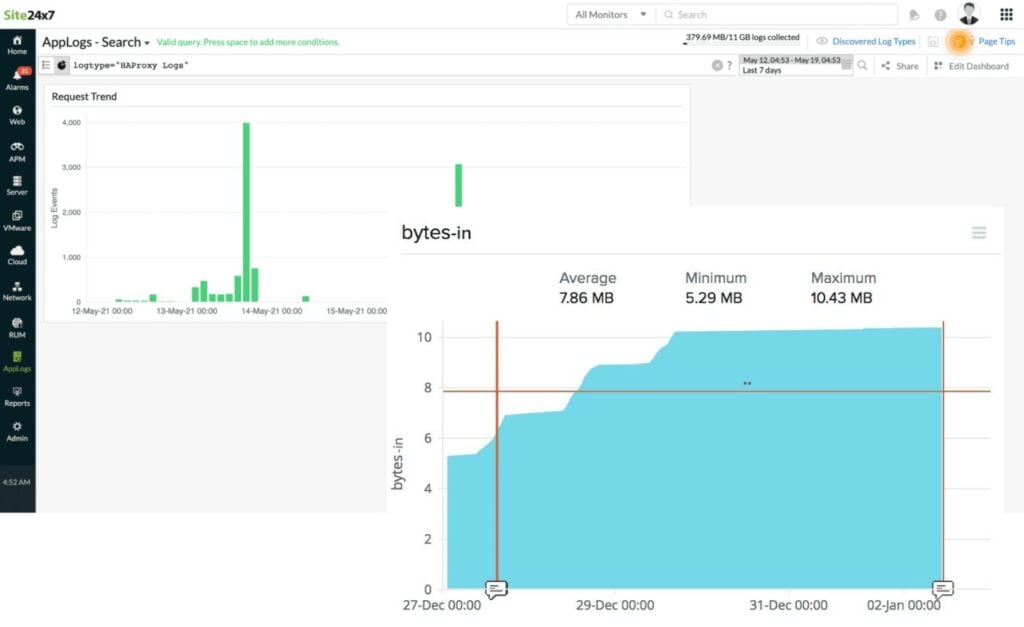Click the right annotation comment marker on chart
This screenshot has width=1024, height=627.
point(942,590)
